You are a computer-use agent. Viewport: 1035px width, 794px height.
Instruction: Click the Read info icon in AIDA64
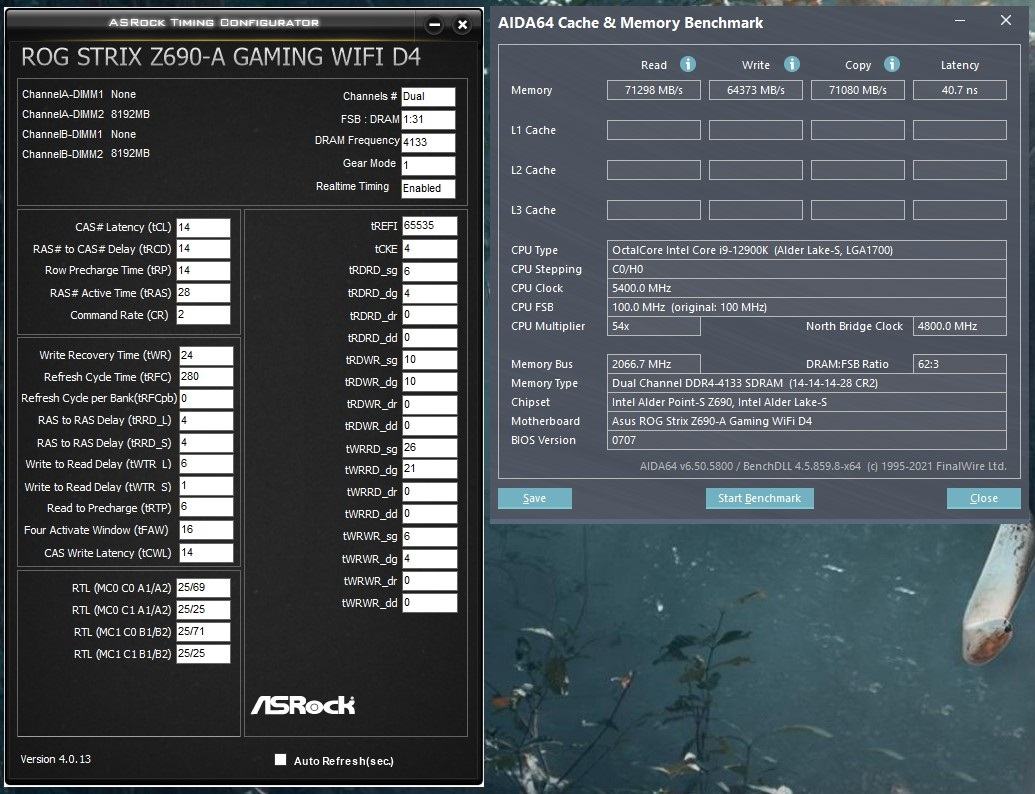click(x=688, y=64)
